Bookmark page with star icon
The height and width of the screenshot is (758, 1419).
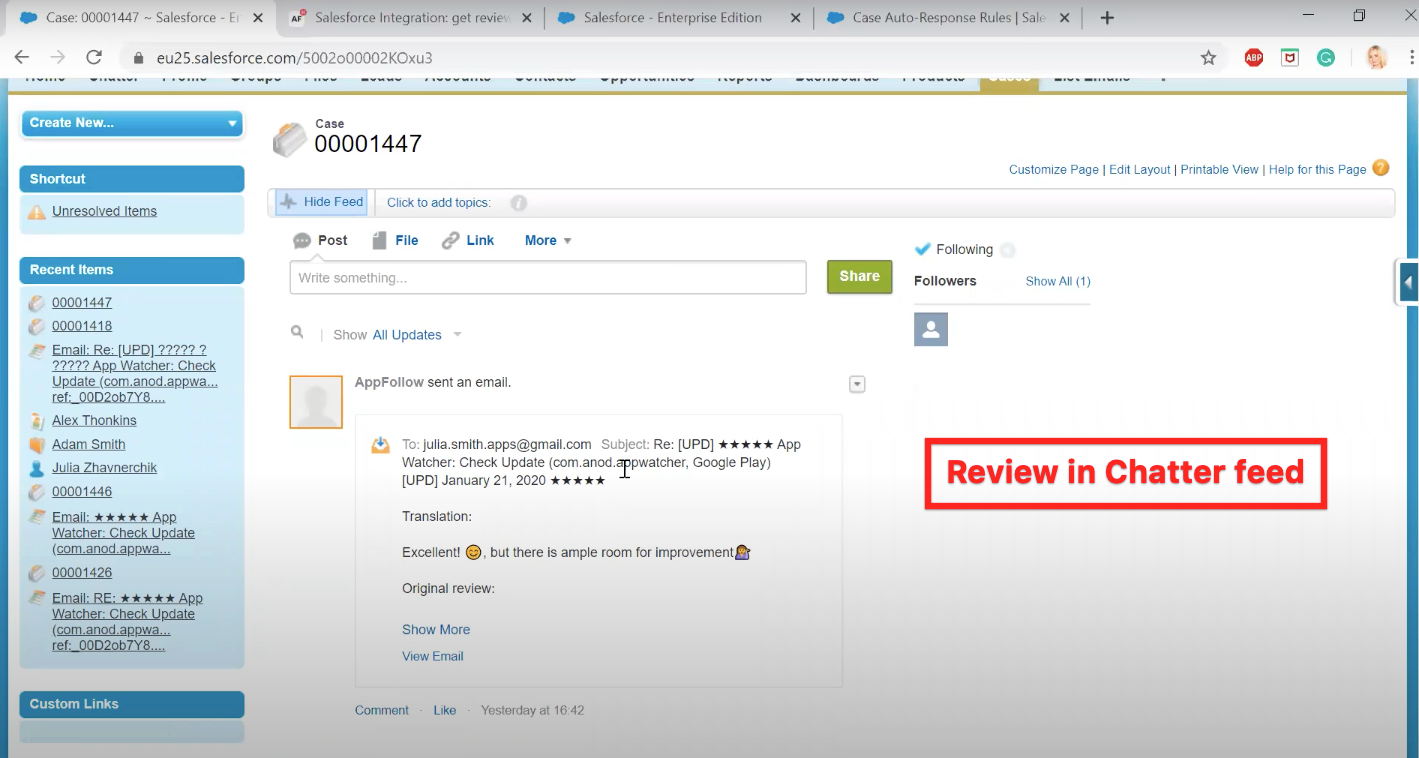point(1208,58)
